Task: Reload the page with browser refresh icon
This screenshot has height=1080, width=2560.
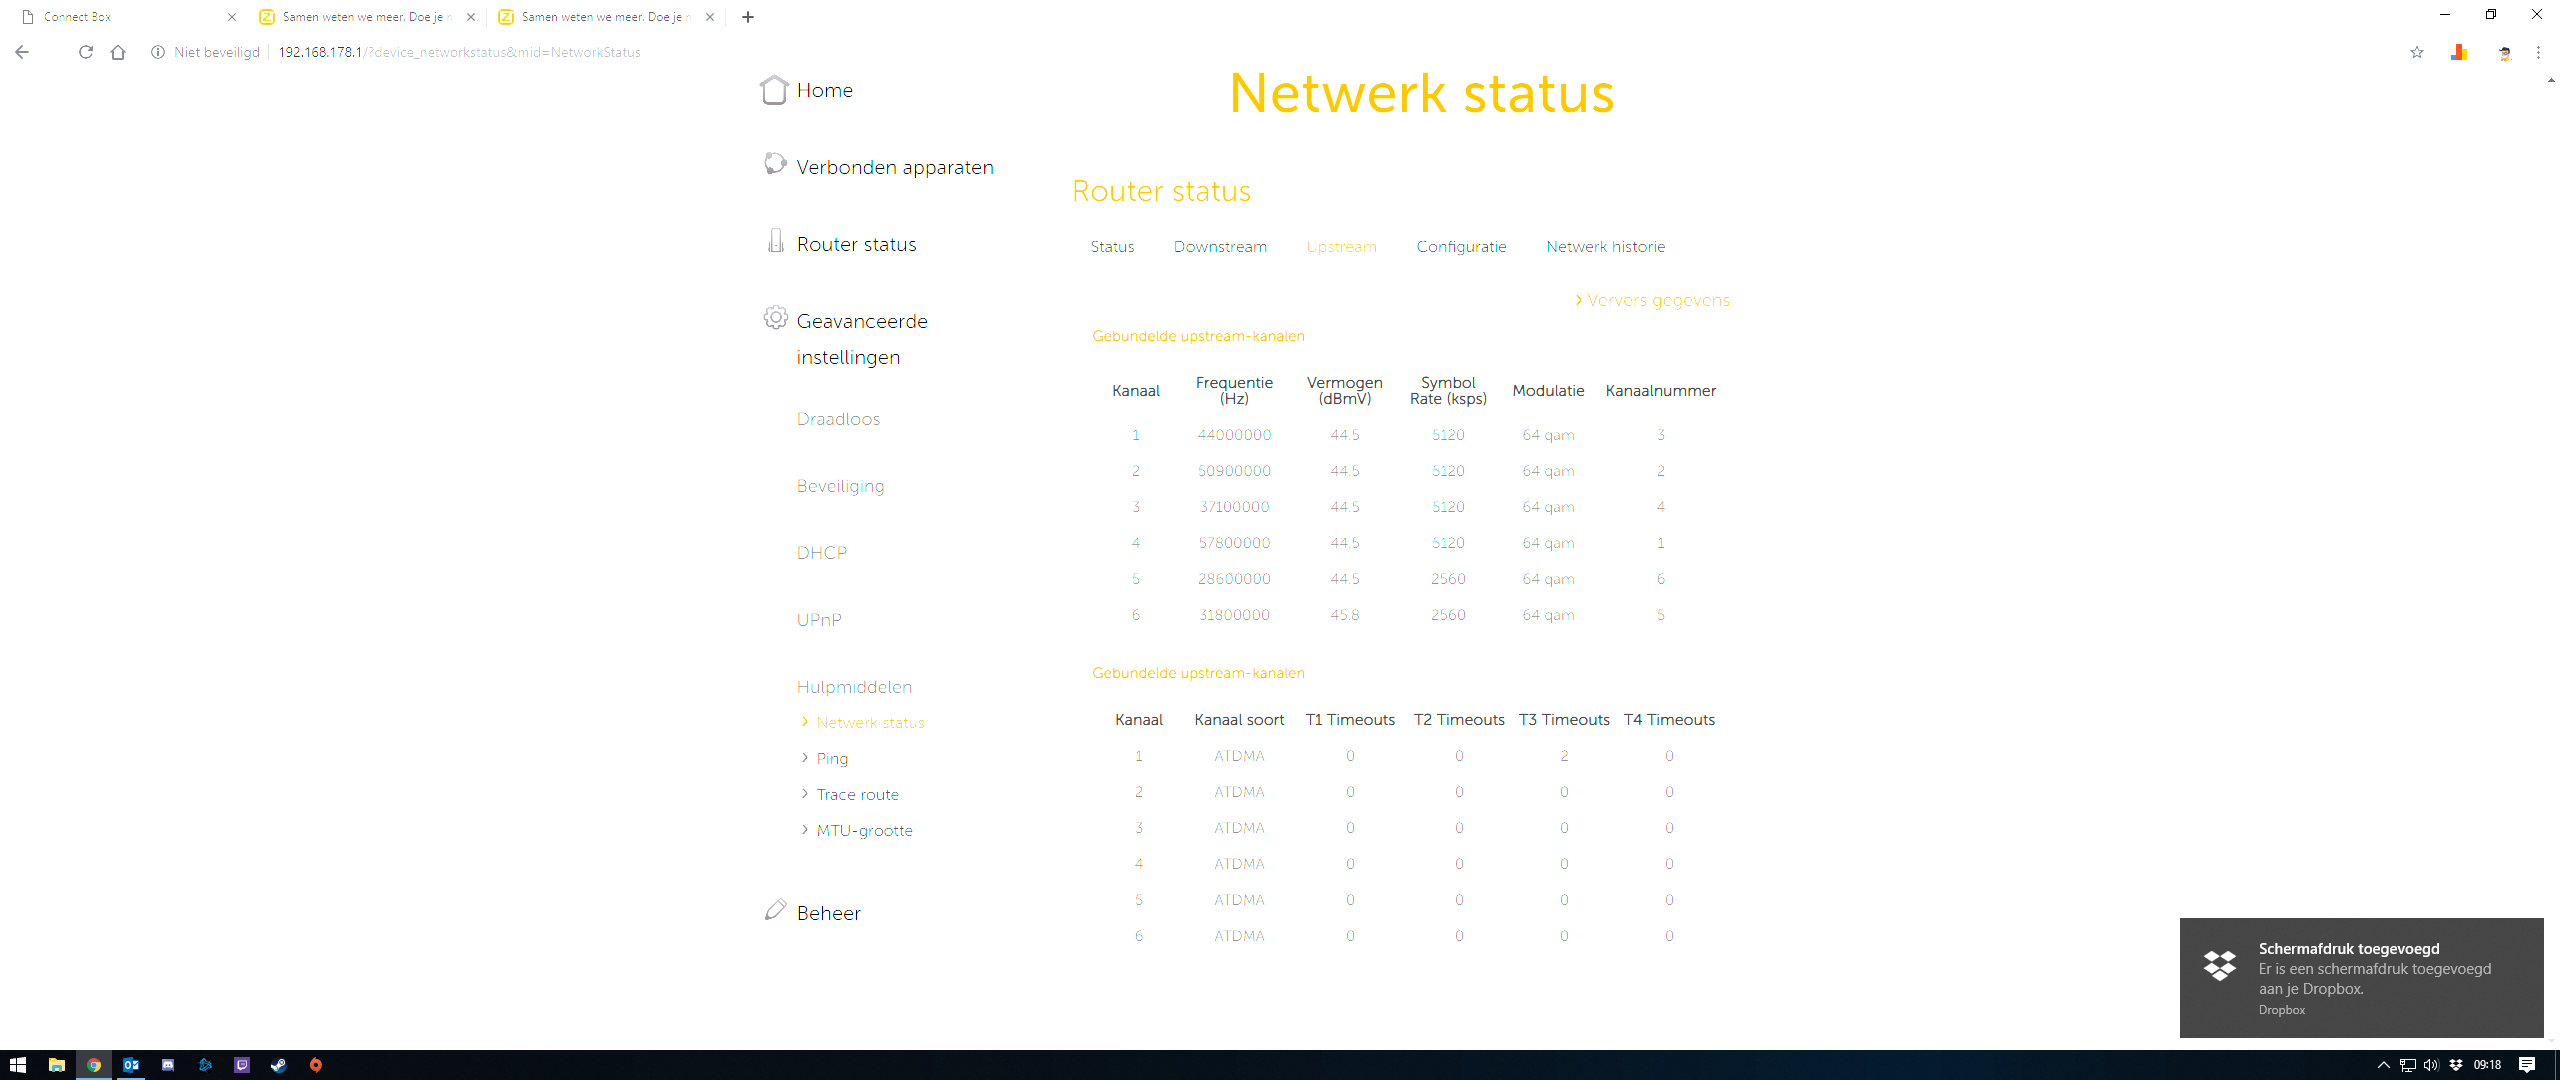Action: click(86, 52)
